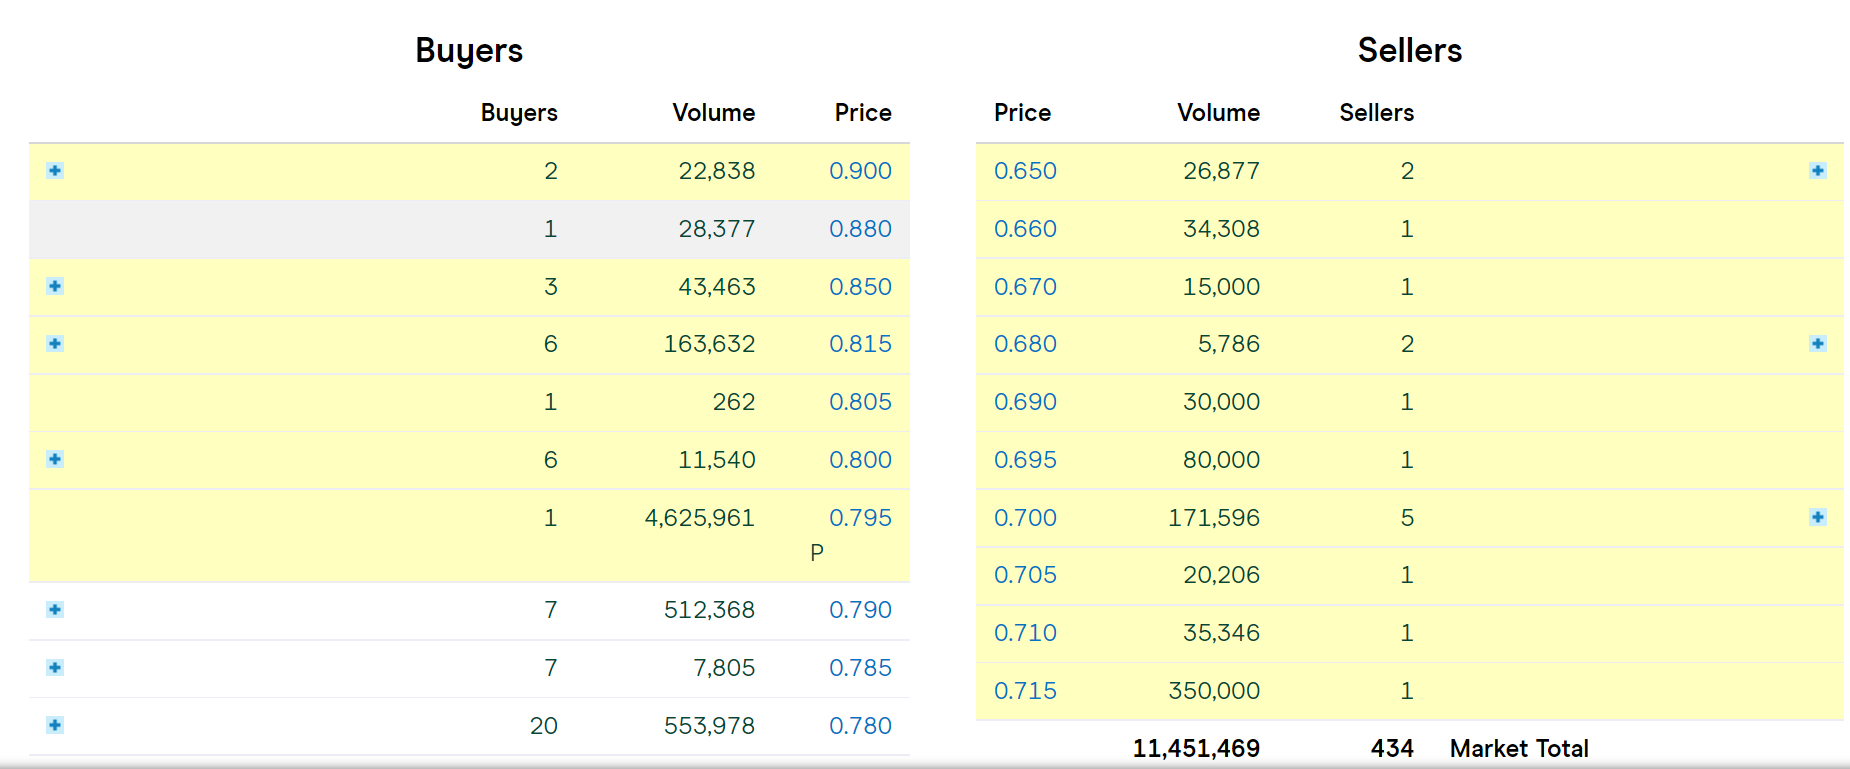Click plus icon for 0.800 buyers
Image resolution: width=1850 pixels, height=769 pixels.
(x=55, y=460)
